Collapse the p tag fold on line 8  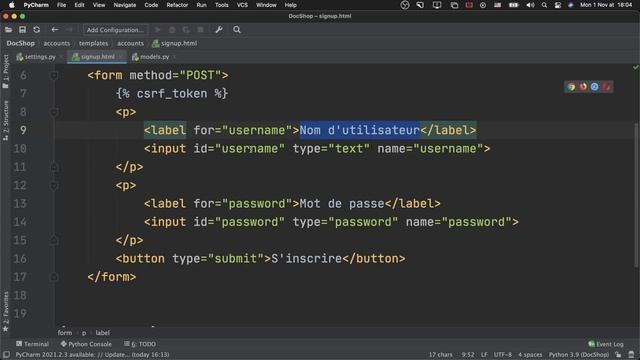(54, 112)
